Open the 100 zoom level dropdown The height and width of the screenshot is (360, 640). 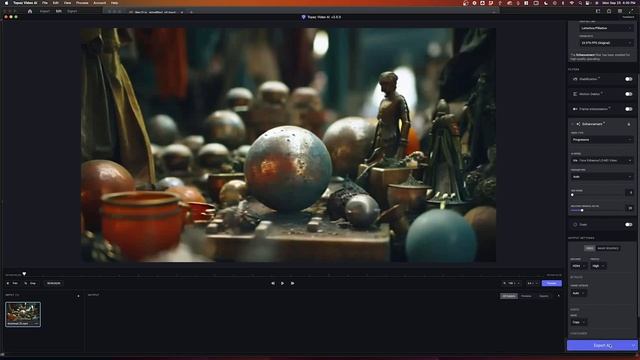512,283
